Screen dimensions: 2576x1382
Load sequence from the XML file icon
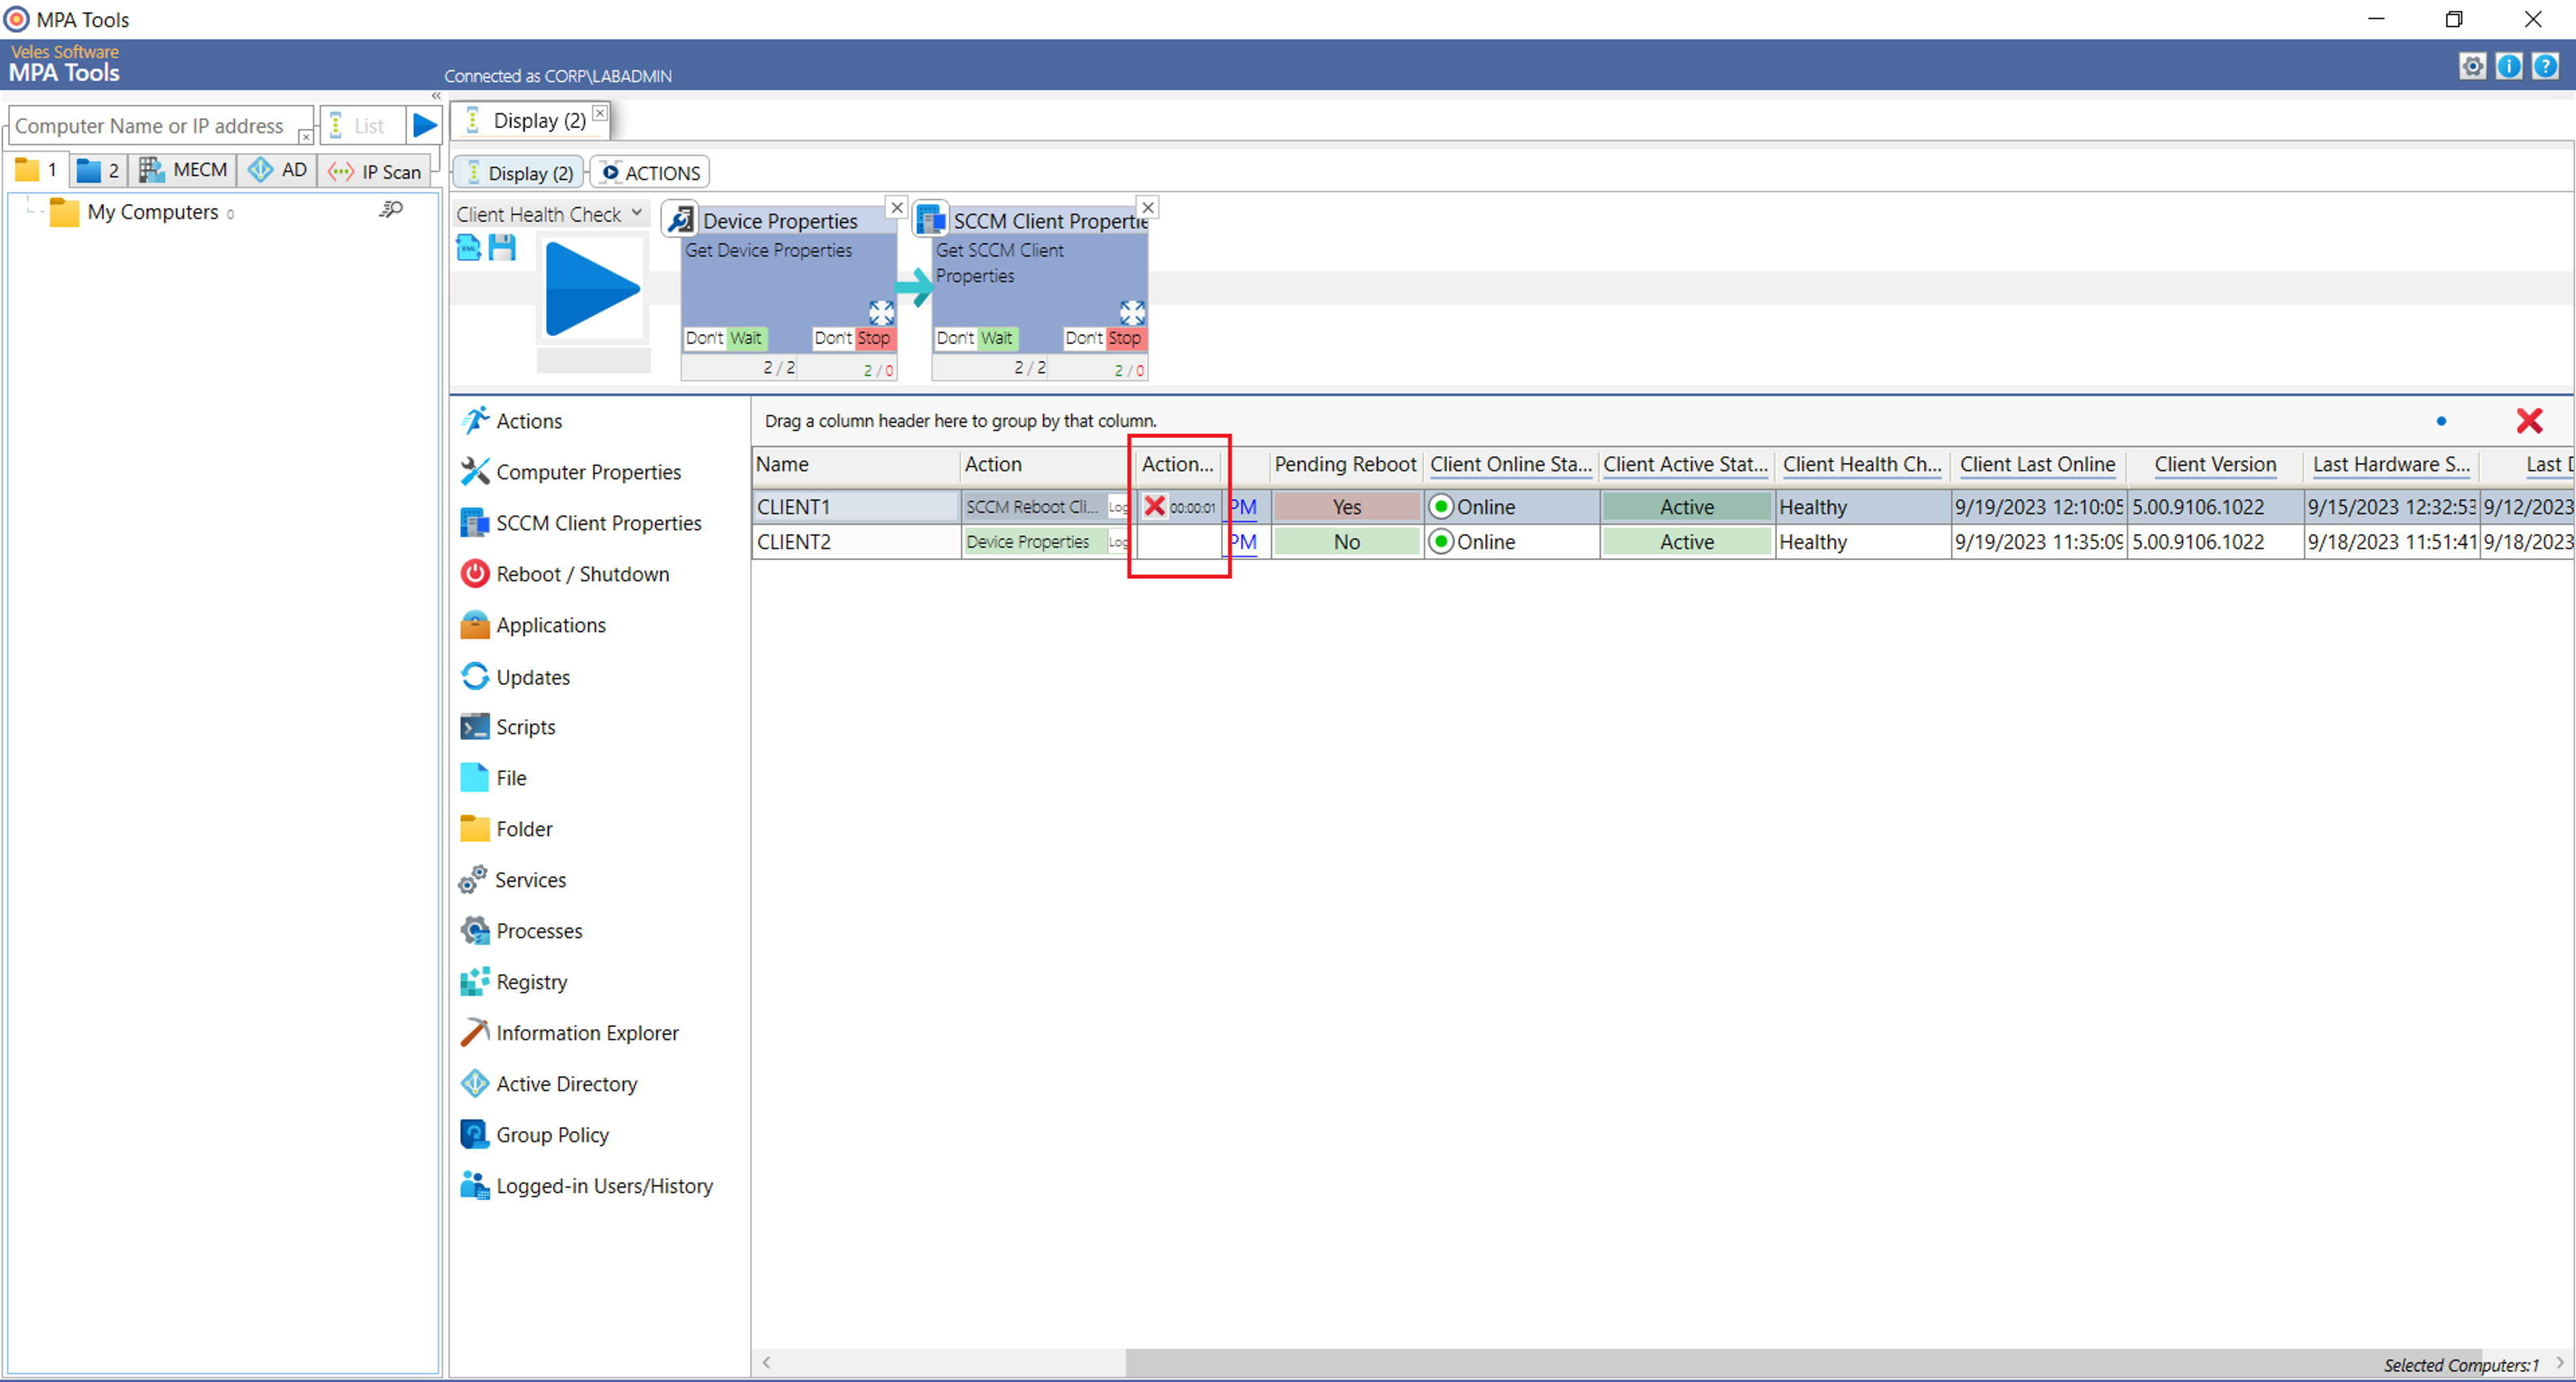[x=468, y=247]
